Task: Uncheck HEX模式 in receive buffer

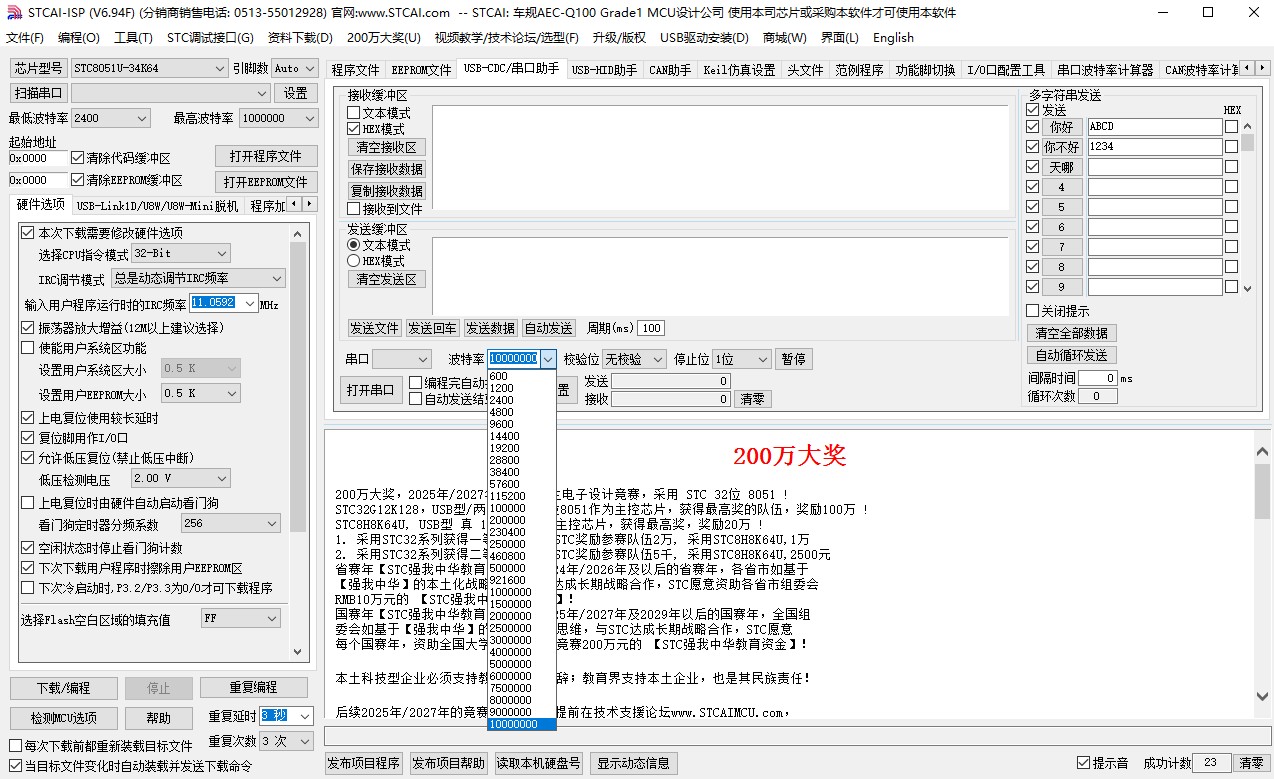Action: click(354, 129)
